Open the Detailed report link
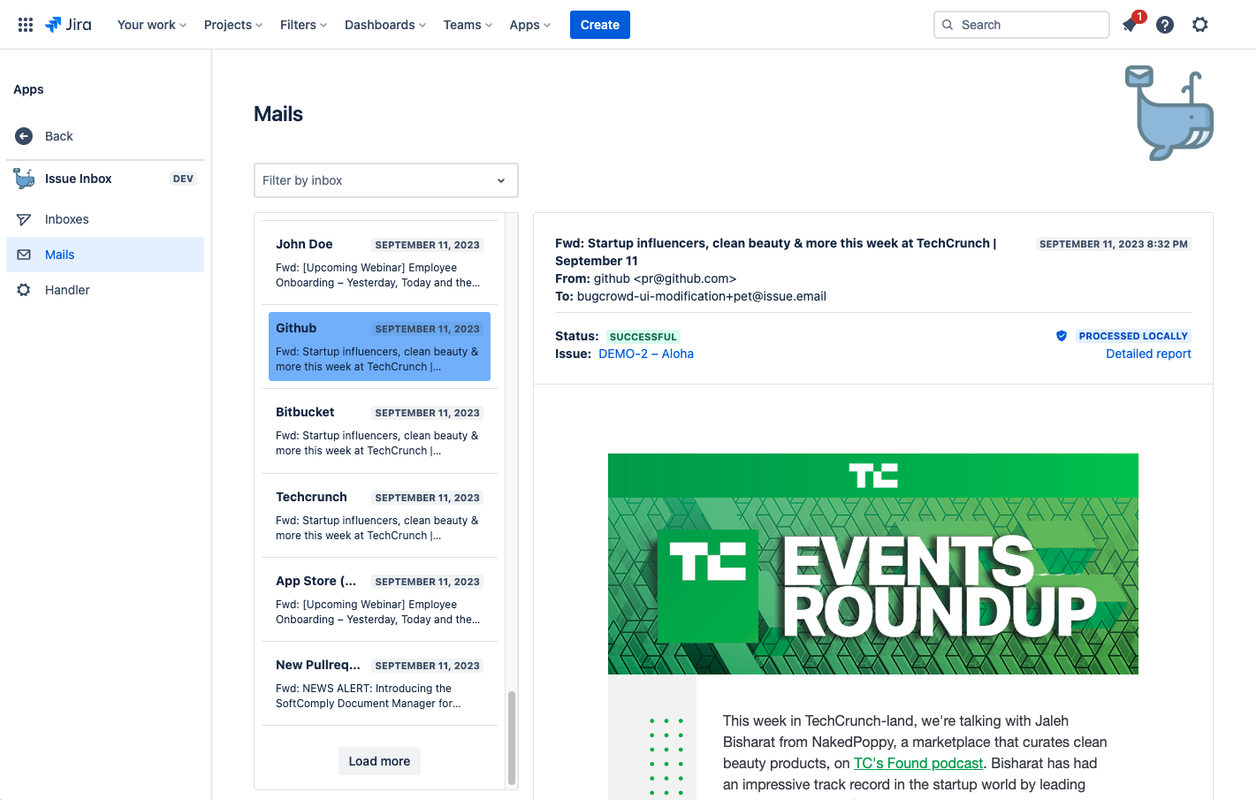1256x800 pixels. pyautogui.click(x=1148, y=354)
